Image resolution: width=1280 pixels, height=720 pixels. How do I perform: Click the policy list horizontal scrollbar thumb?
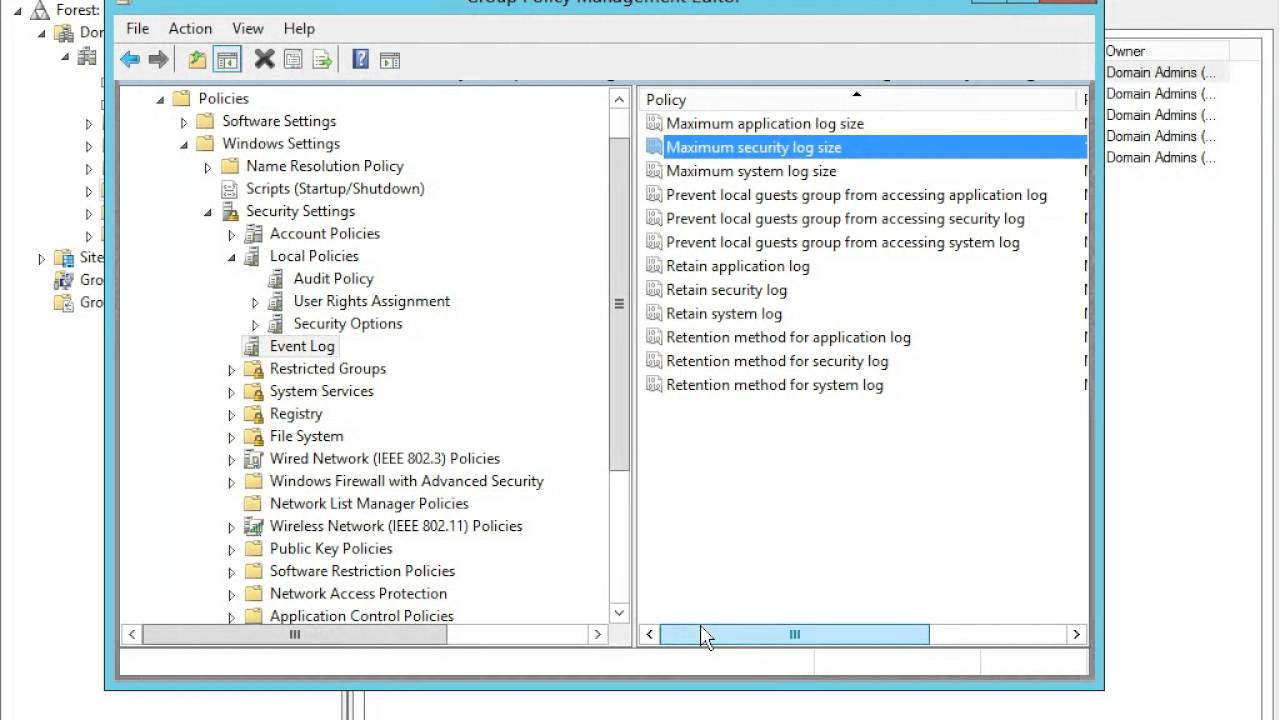pos(794,634)
